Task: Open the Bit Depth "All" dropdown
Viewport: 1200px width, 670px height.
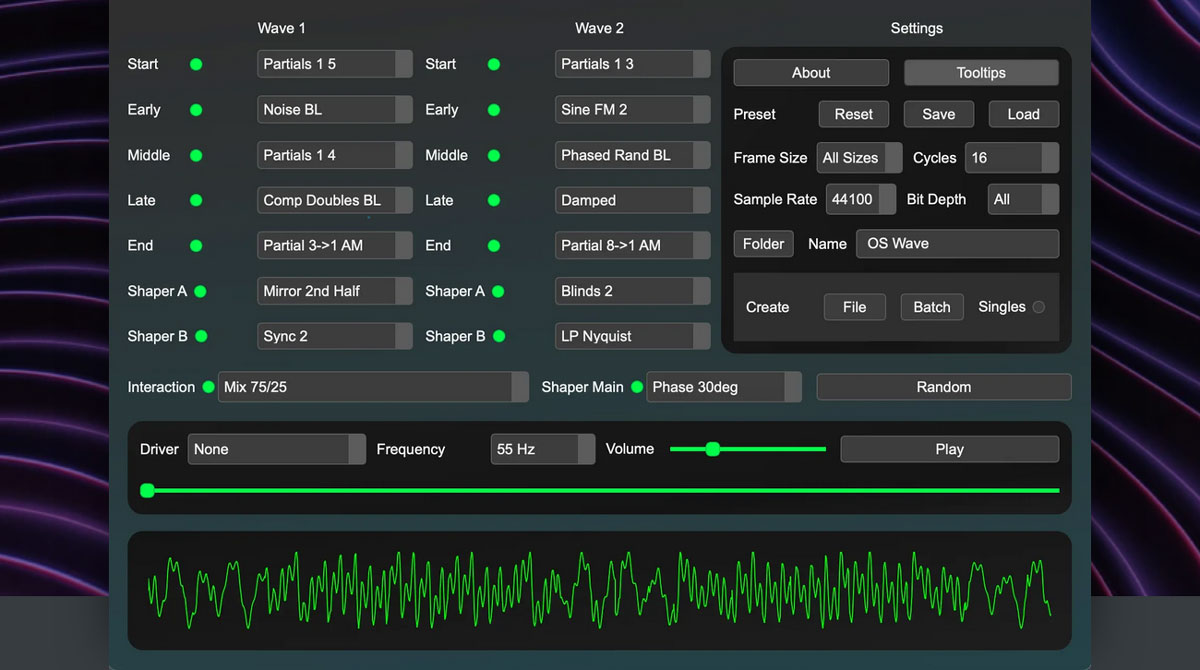Action: tap(1023, 199)
